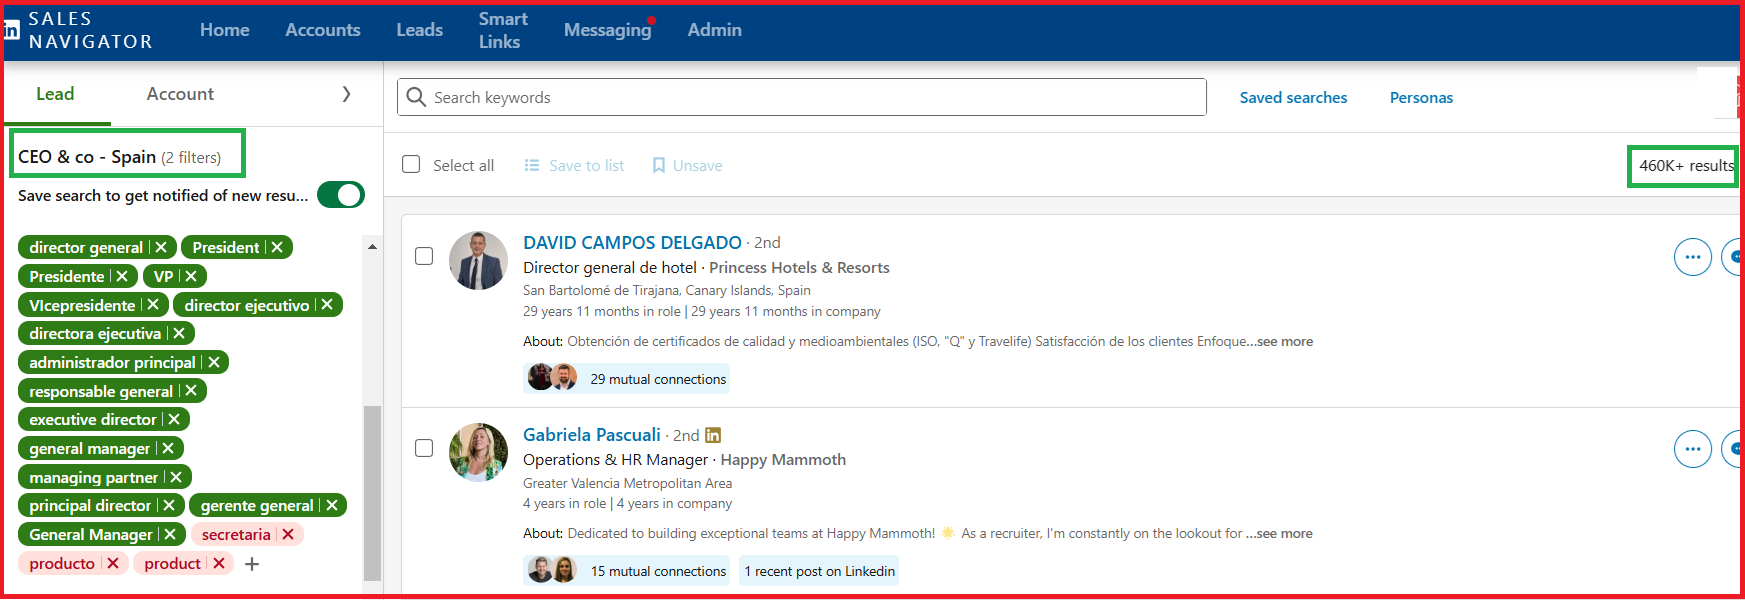View 15 mutual connections
The image size is (1745, 600).
coord(627,570)
